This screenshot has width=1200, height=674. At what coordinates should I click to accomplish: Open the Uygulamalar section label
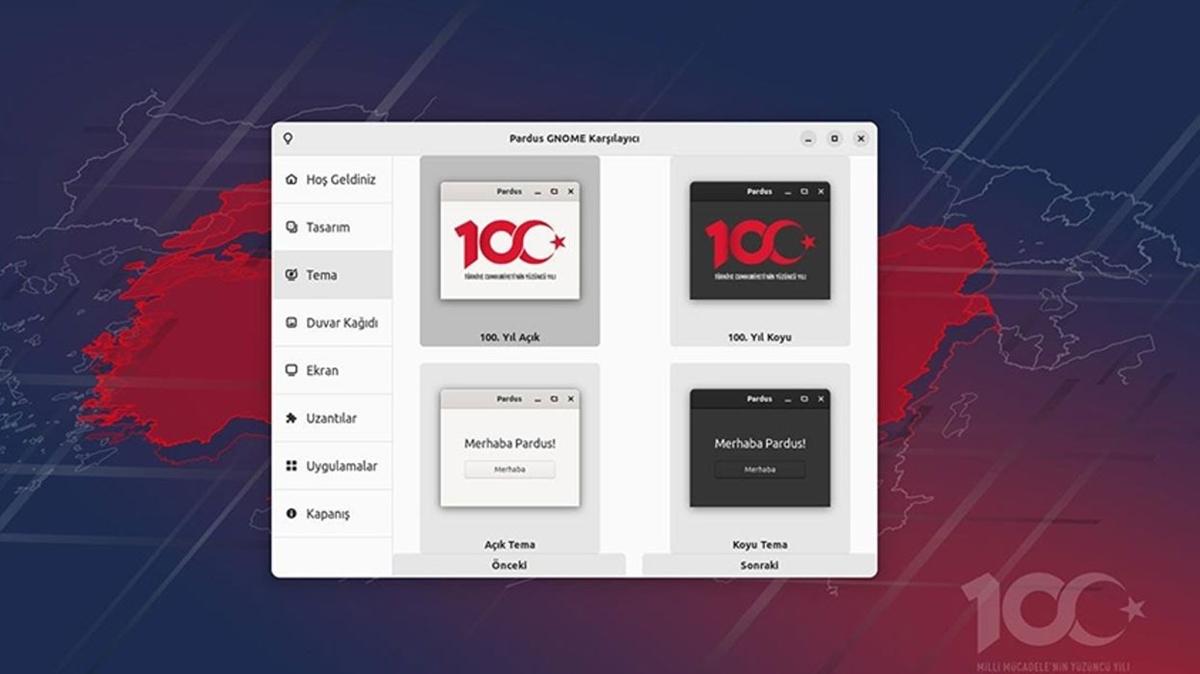[x=341, y=466]
